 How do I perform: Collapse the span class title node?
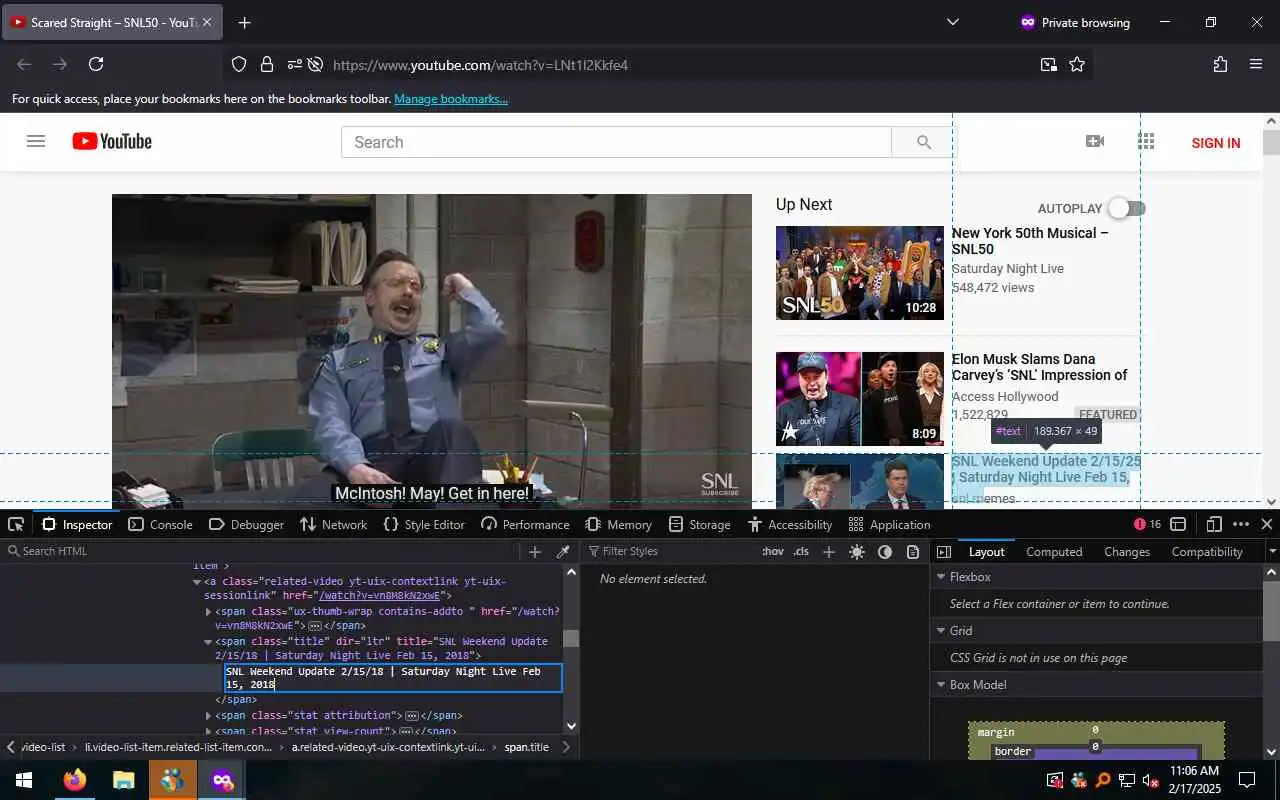tap(208, 641)
